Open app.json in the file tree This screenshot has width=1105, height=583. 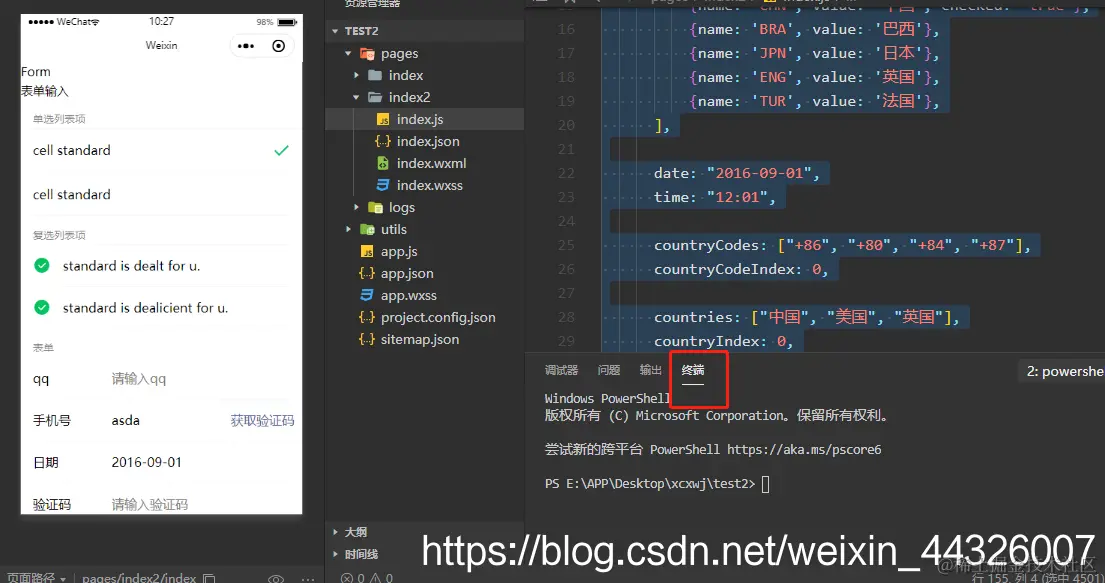(x=407, y=274)
